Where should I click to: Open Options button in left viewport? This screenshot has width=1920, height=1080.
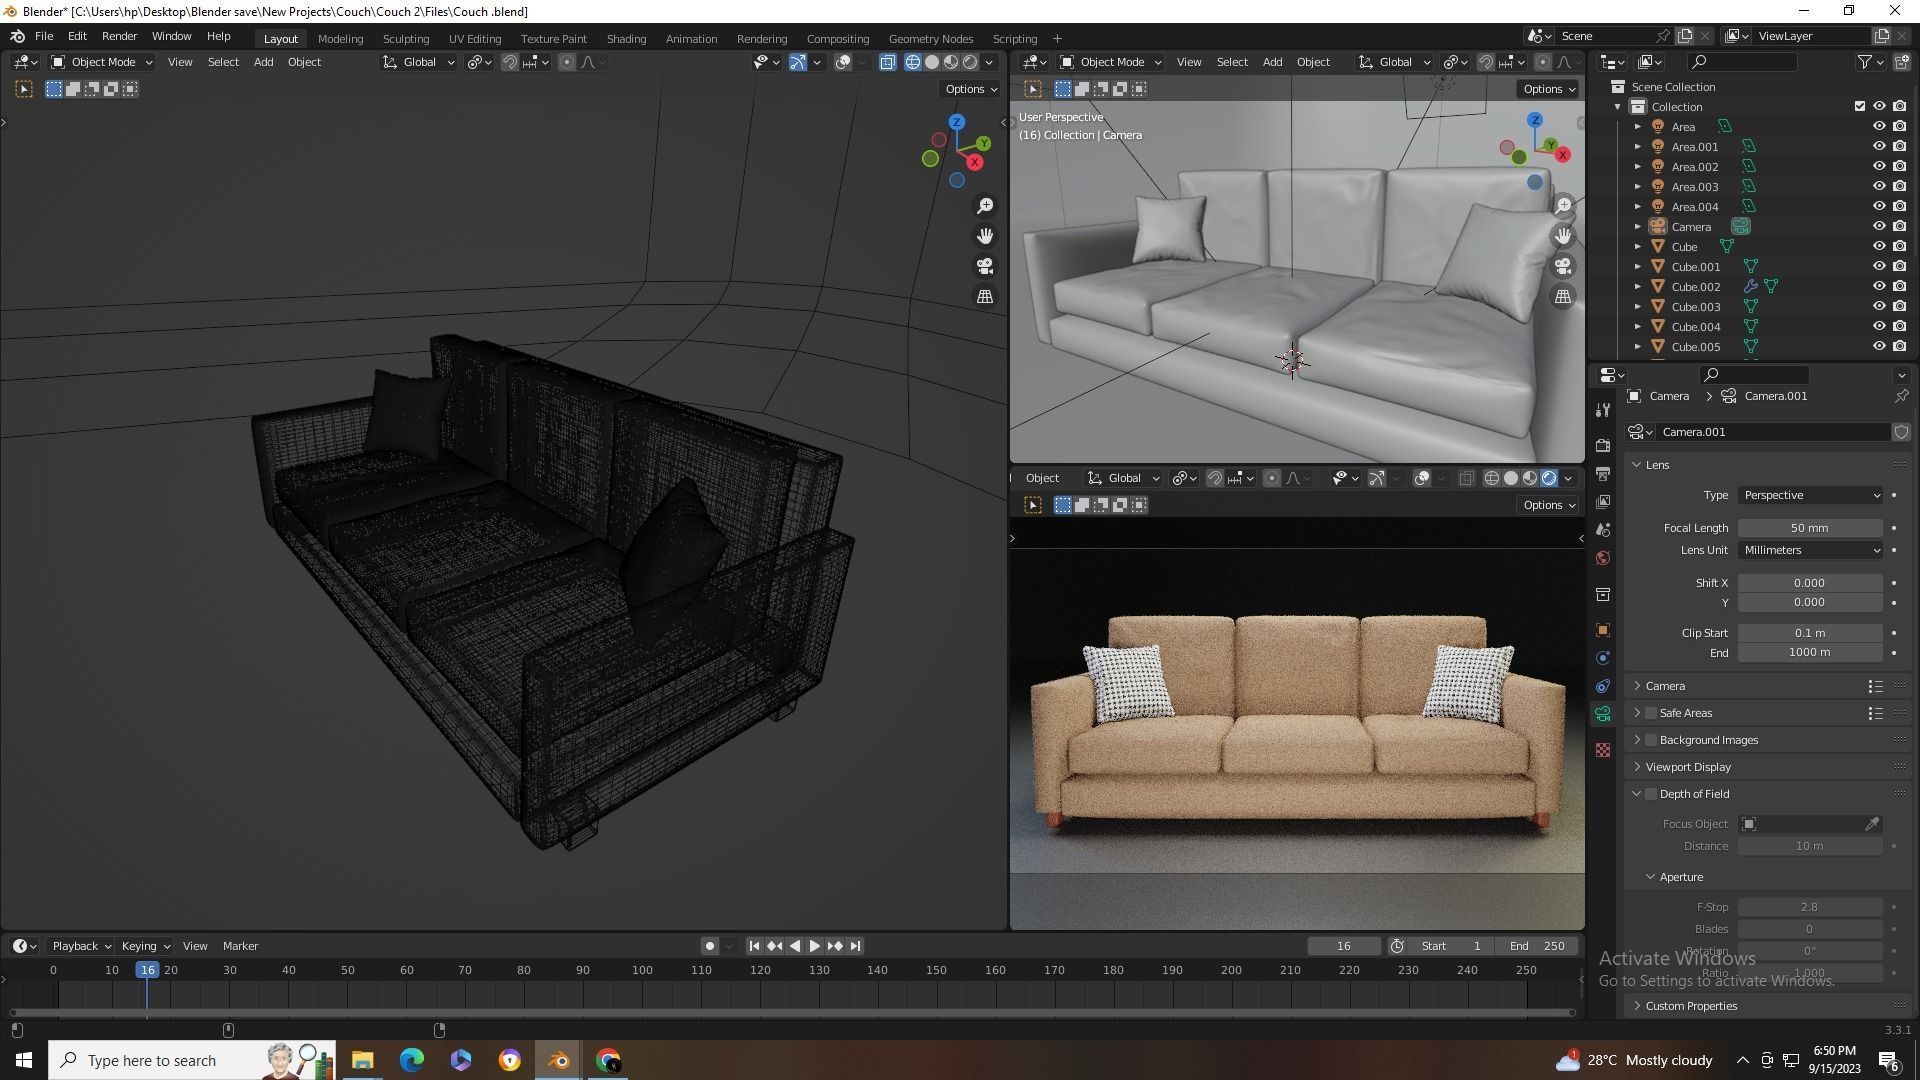[x=970, y=89]
